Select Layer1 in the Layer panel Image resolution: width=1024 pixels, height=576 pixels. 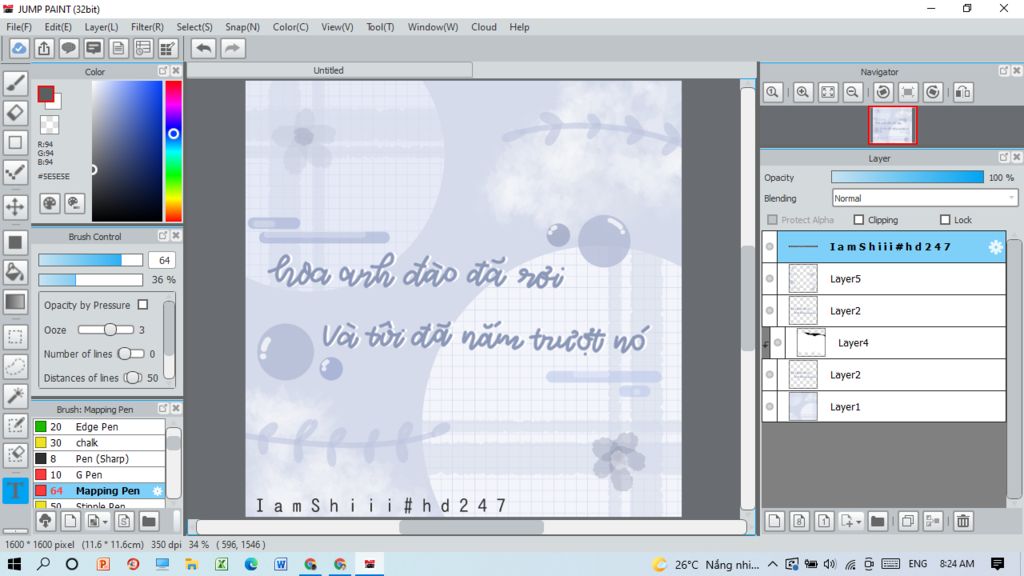[884, 407]
